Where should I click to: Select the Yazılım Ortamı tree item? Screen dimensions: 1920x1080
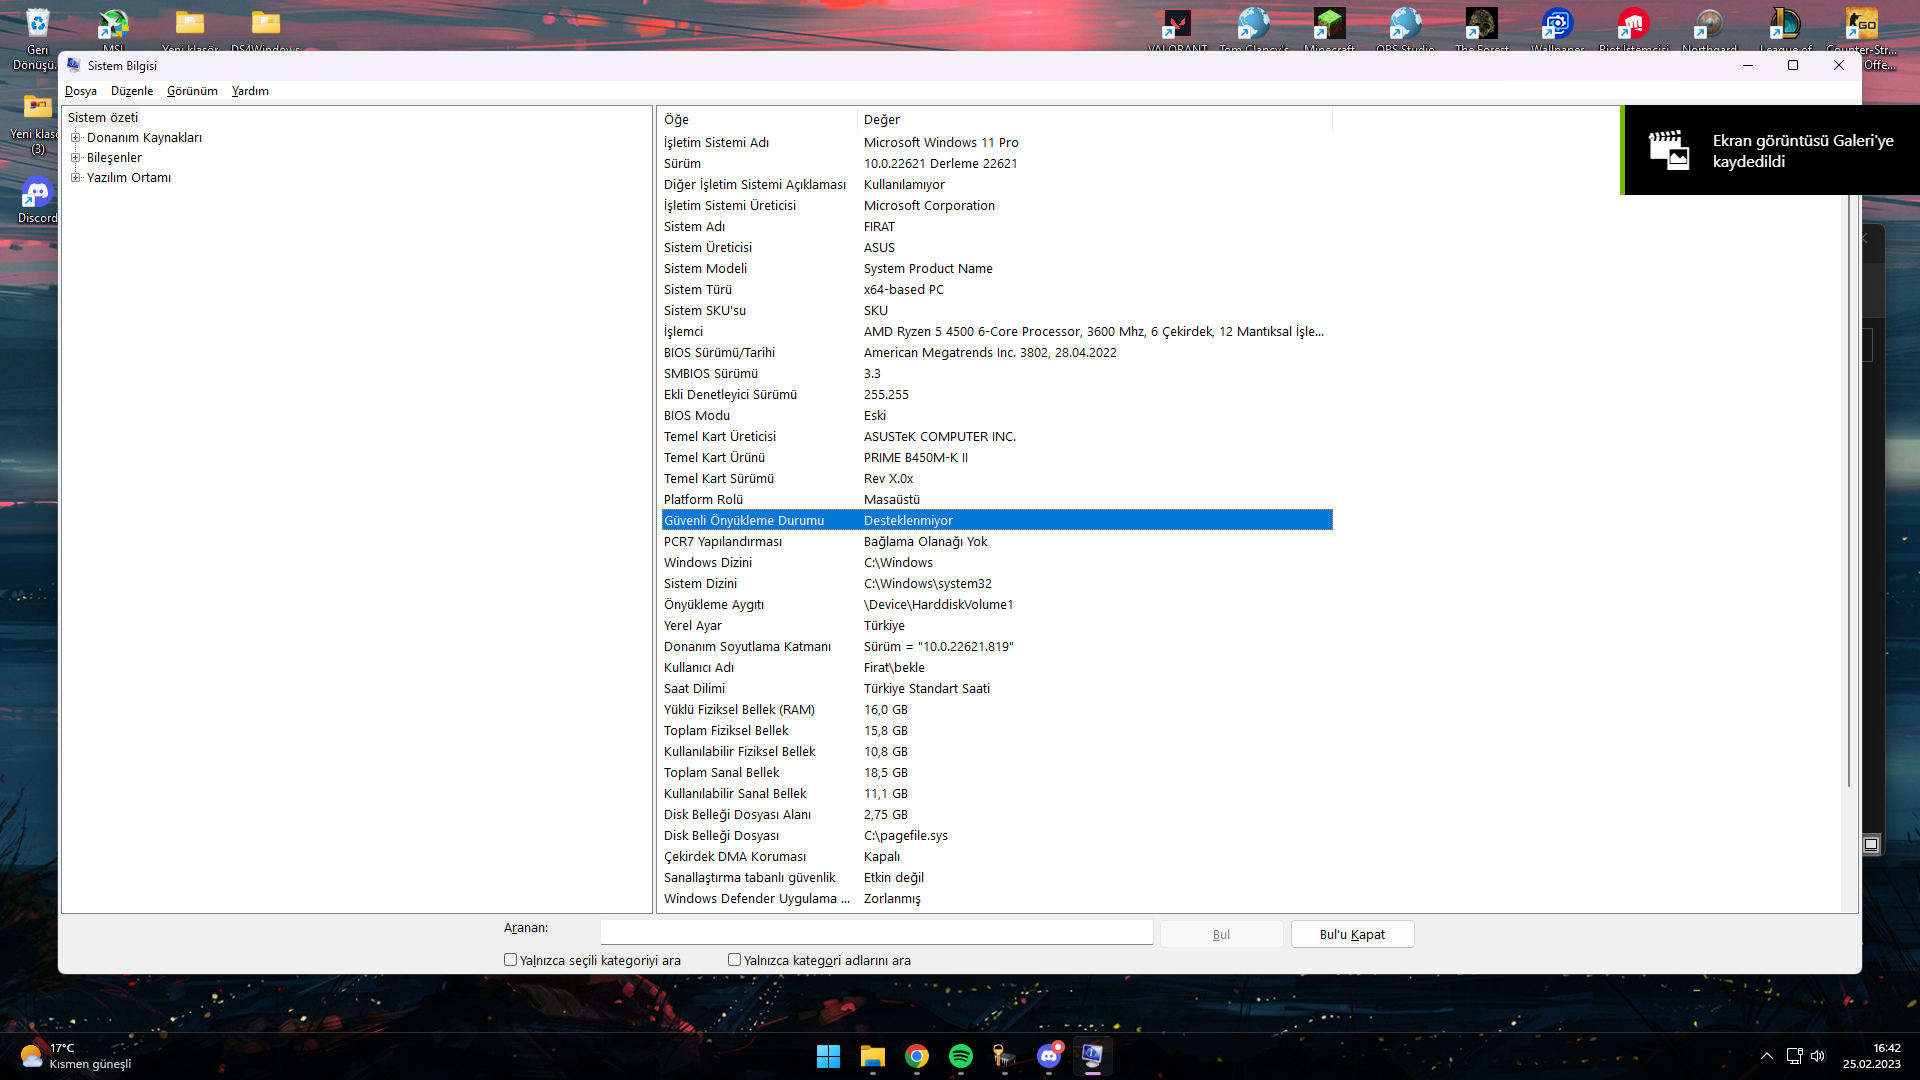coord(129,178)
